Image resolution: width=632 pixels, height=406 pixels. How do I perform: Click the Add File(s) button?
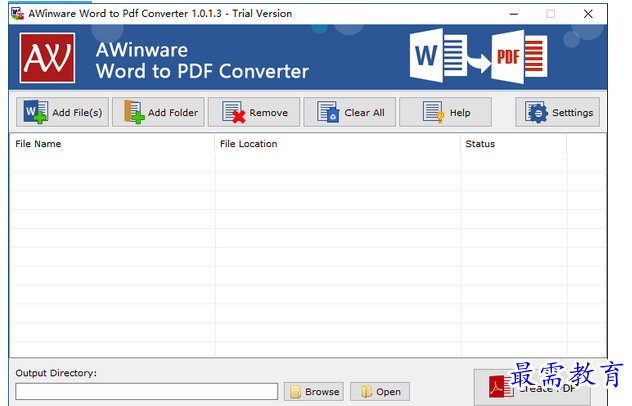[x=62, y=112]
